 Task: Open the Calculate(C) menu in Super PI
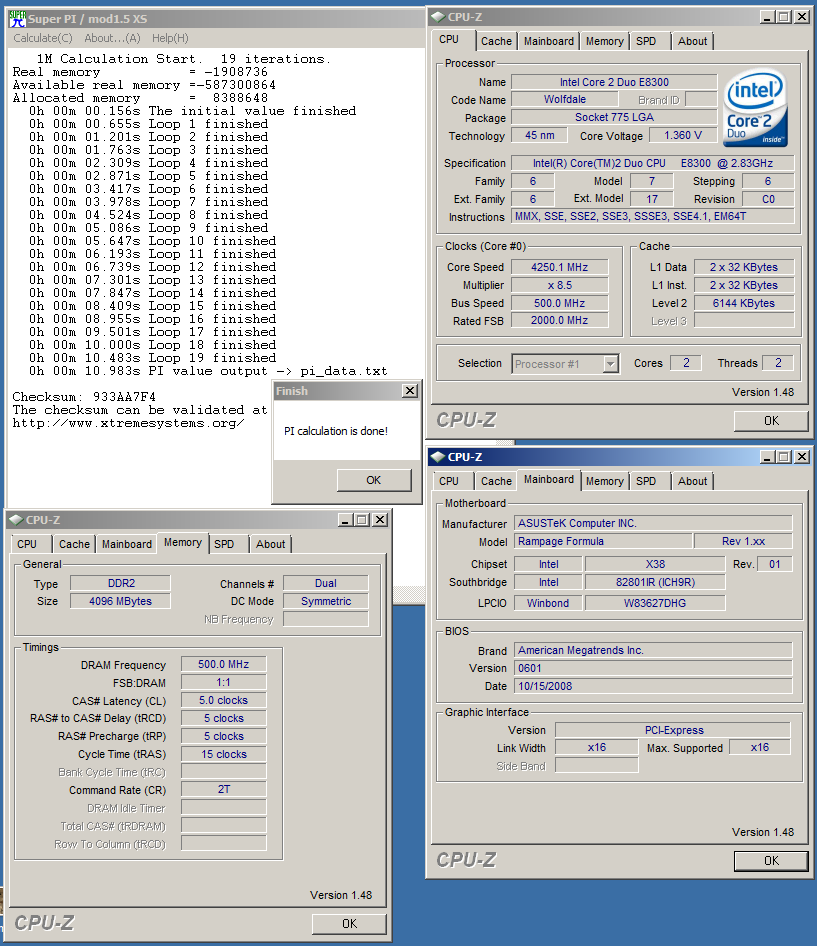point(43,38)
